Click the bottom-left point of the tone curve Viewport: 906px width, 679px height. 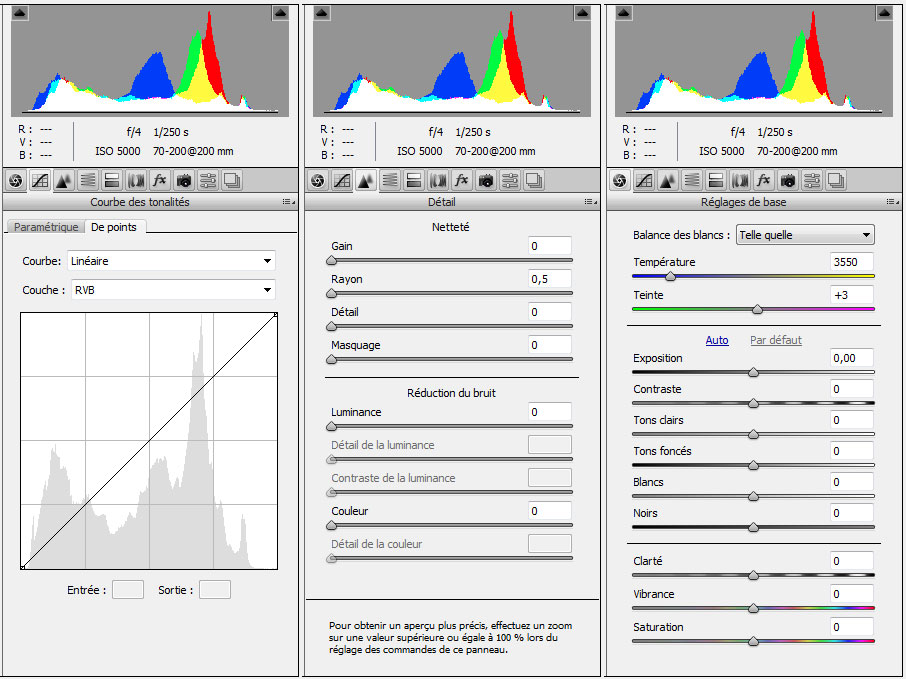[23, 567]
